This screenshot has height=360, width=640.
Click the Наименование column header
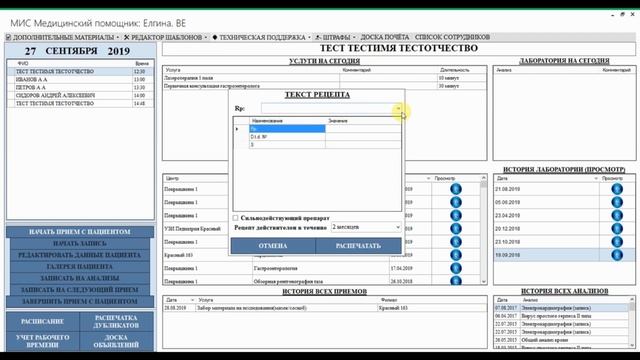click(287, 121)
